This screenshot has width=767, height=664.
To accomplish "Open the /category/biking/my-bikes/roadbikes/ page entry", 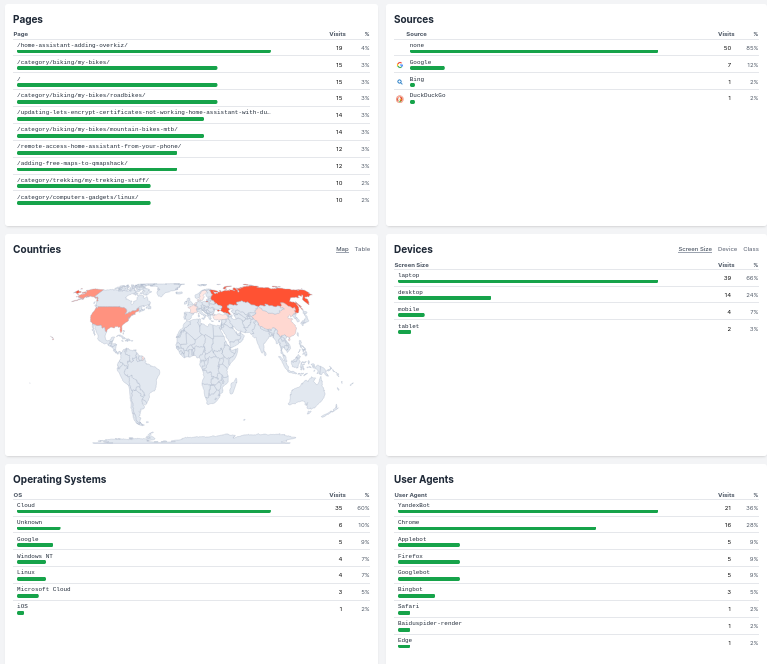I will [81, 95].
